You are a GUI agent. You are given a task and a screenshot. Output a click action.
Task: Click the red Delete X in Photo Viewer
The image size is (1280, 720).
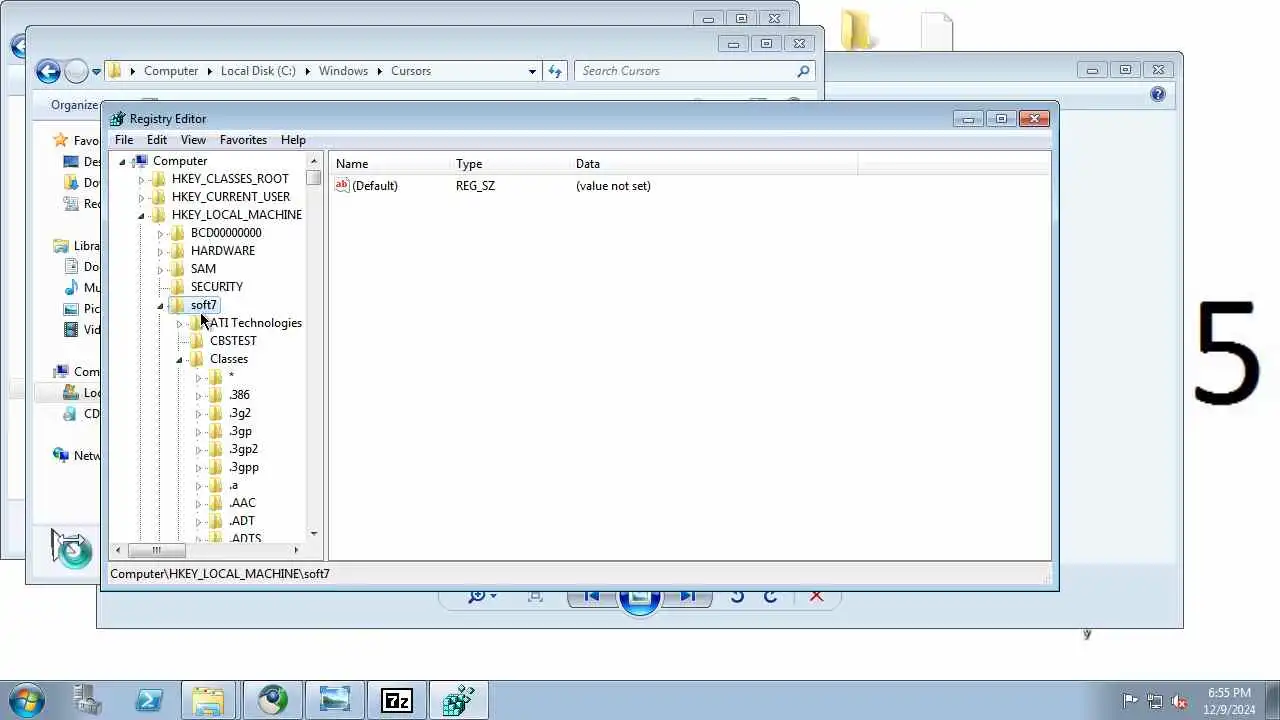point(816,596)
